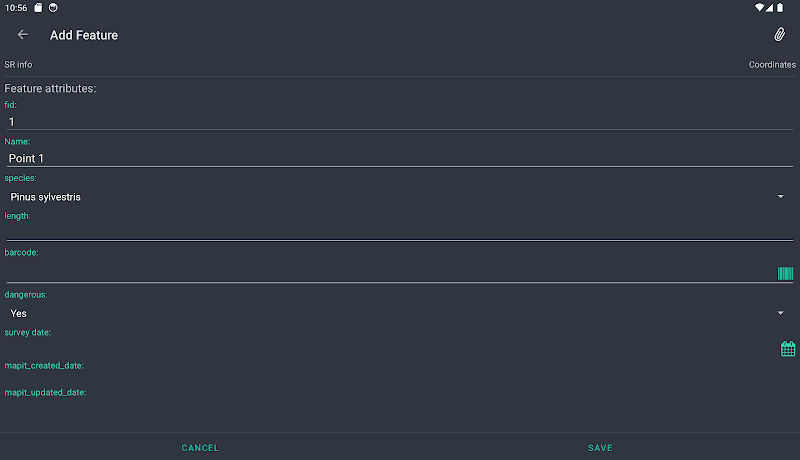Tap the Wi-Fi status icon
Image resolution: width=800 pixels, height=460 pixels.
[759, 8]
